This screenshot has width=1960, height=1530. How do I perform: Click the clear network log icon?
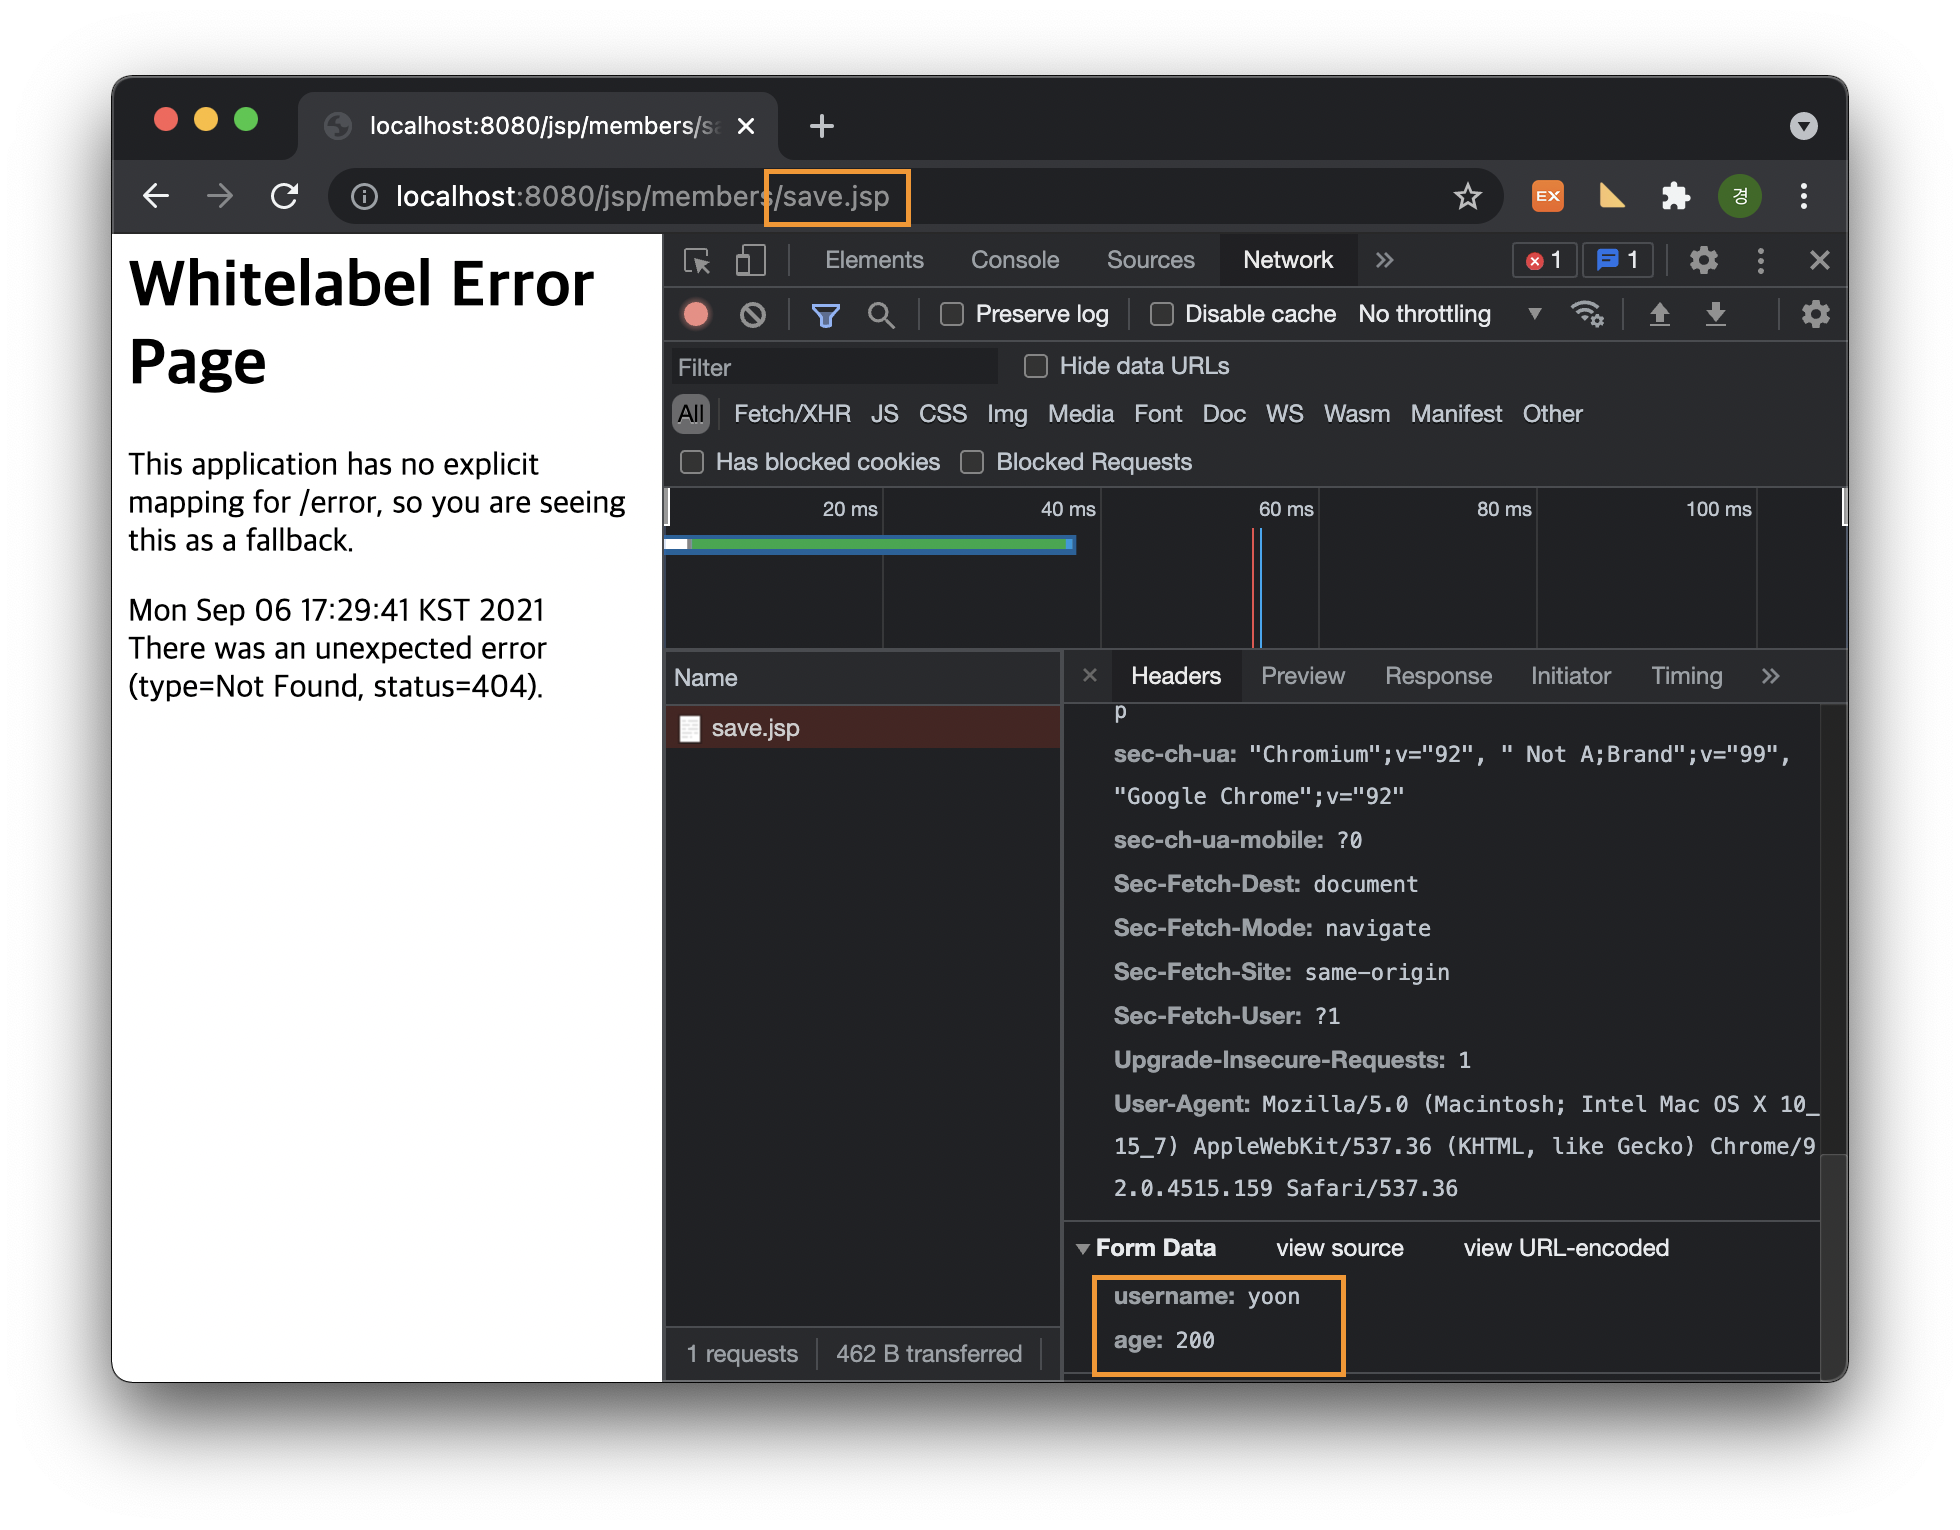[x=753, y=315]
